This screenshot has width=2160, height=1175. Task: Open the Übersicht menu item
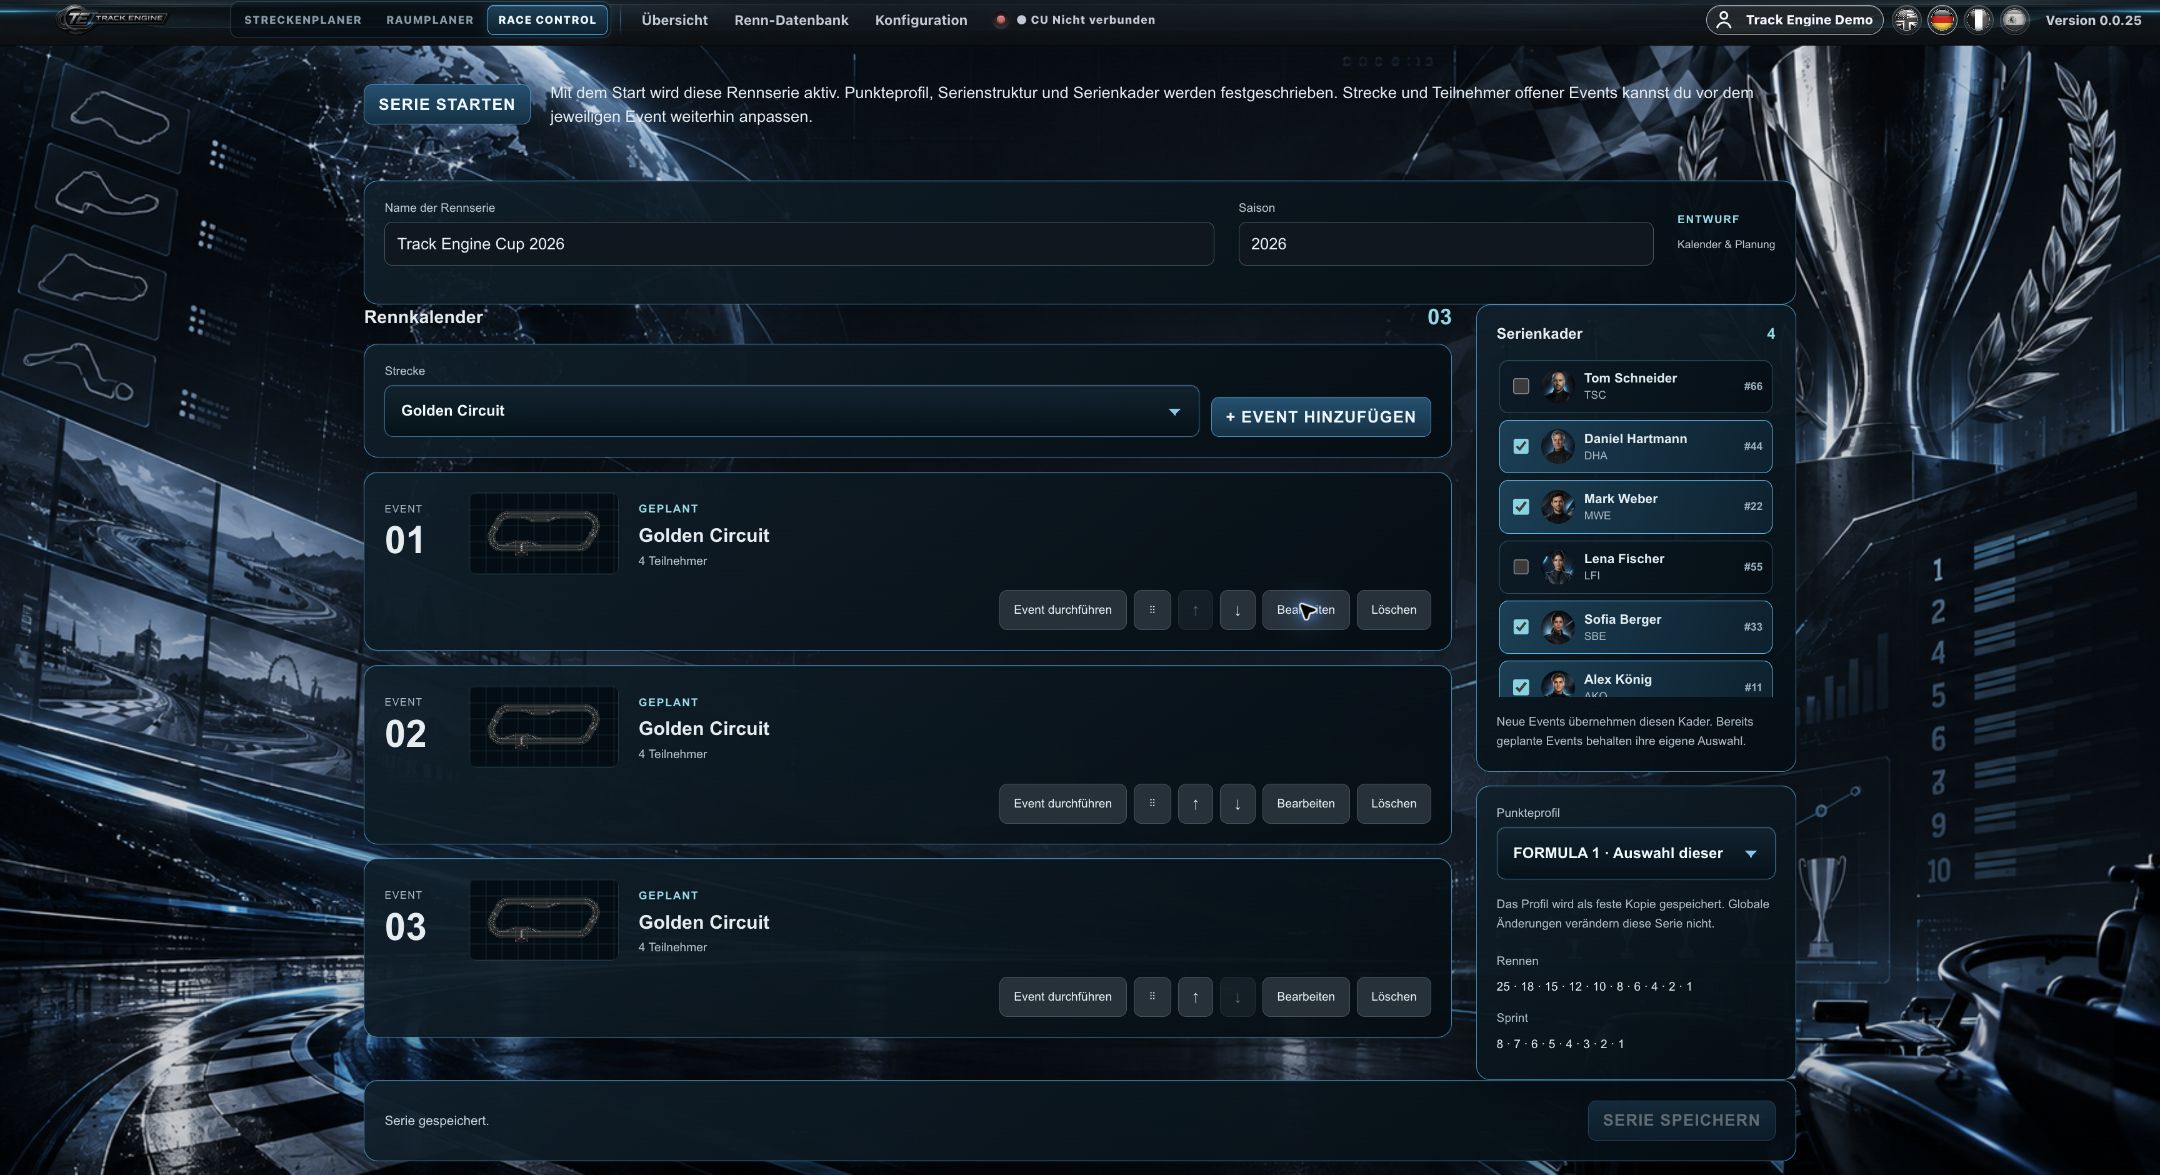(x=675, y=20)
